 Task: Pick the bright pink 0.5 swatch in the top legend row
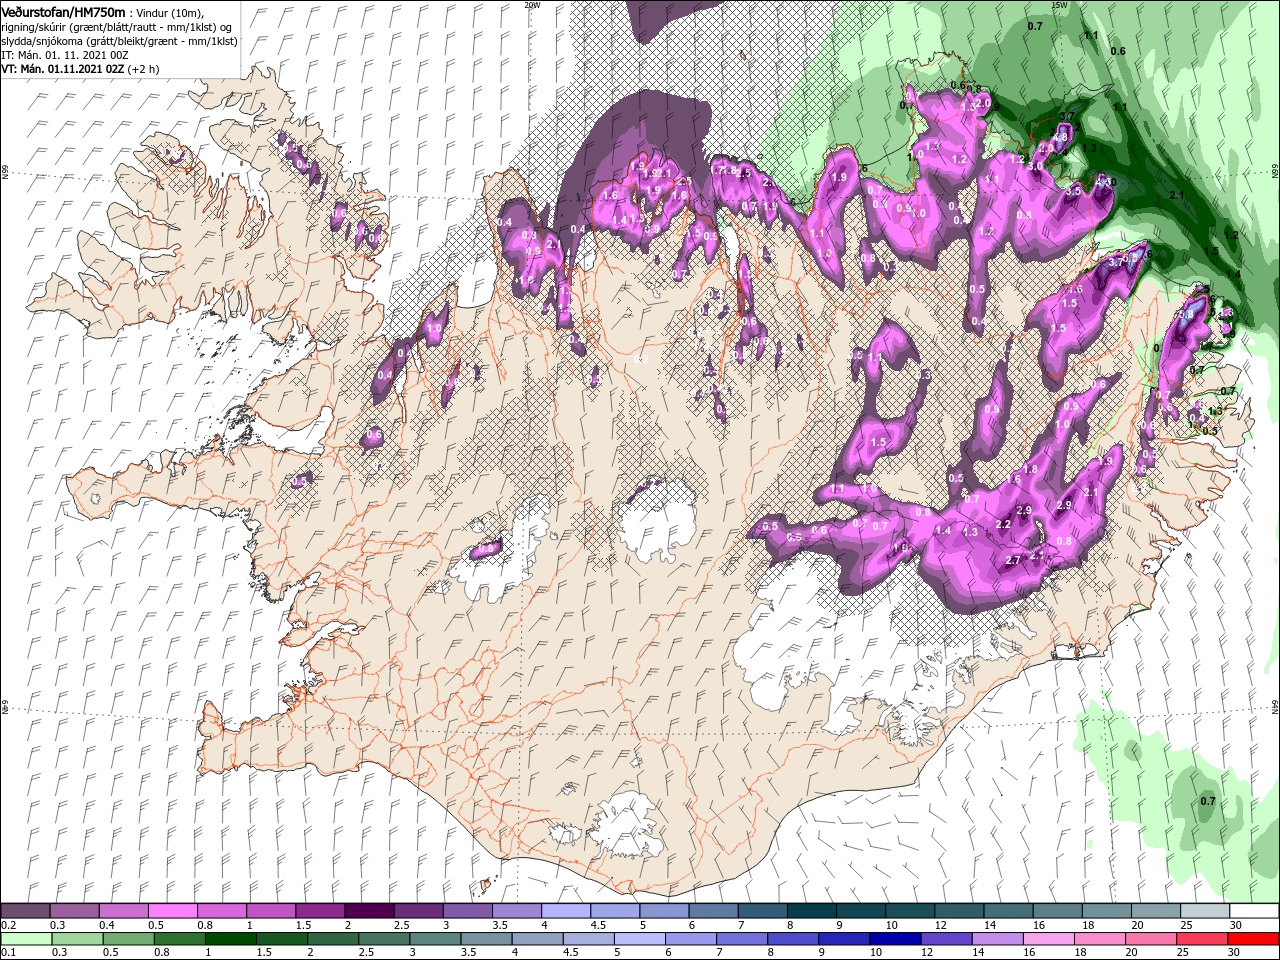173,910
